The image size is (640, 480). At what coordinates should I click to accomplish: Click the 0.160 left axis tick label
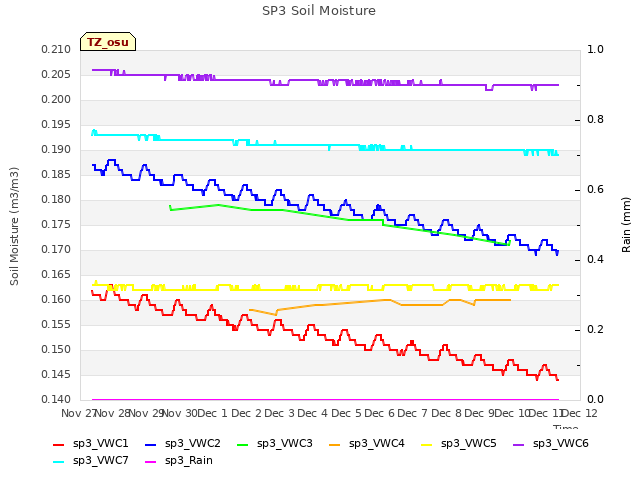[x=56, y=300]
